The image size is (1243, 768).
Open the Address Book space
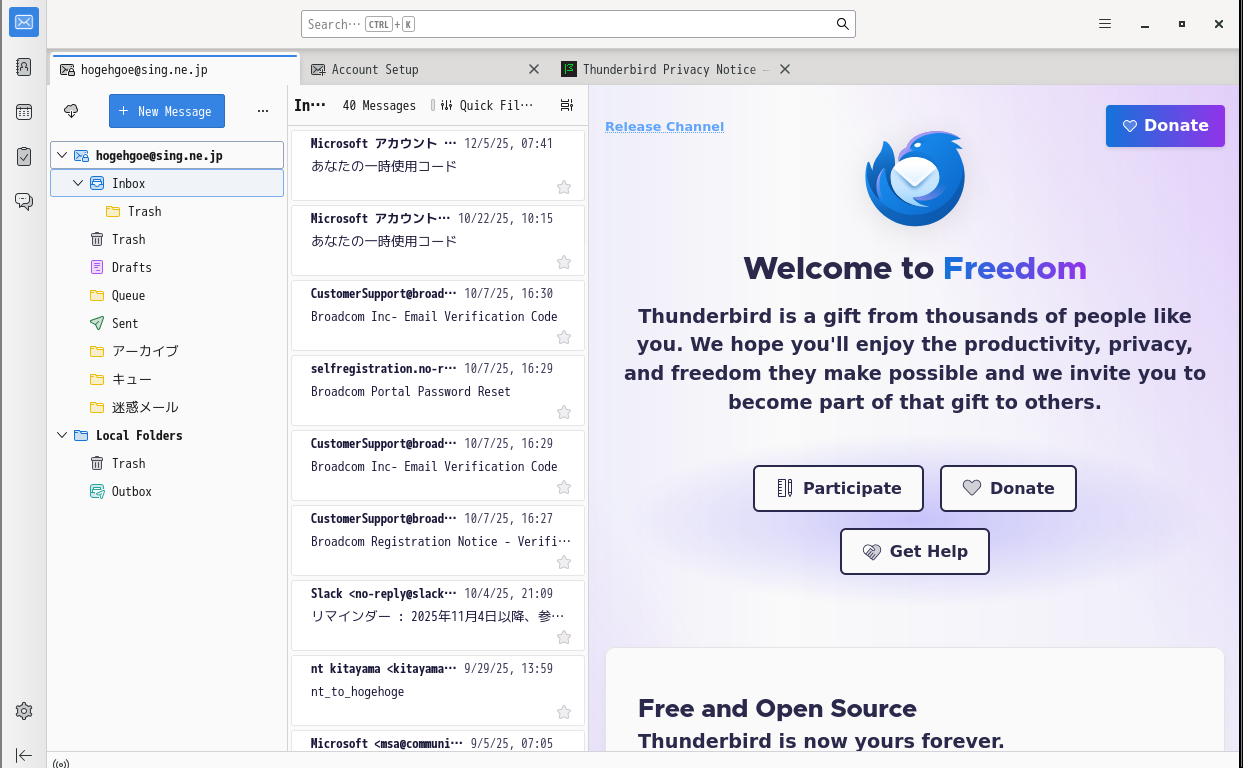point(24,67)
